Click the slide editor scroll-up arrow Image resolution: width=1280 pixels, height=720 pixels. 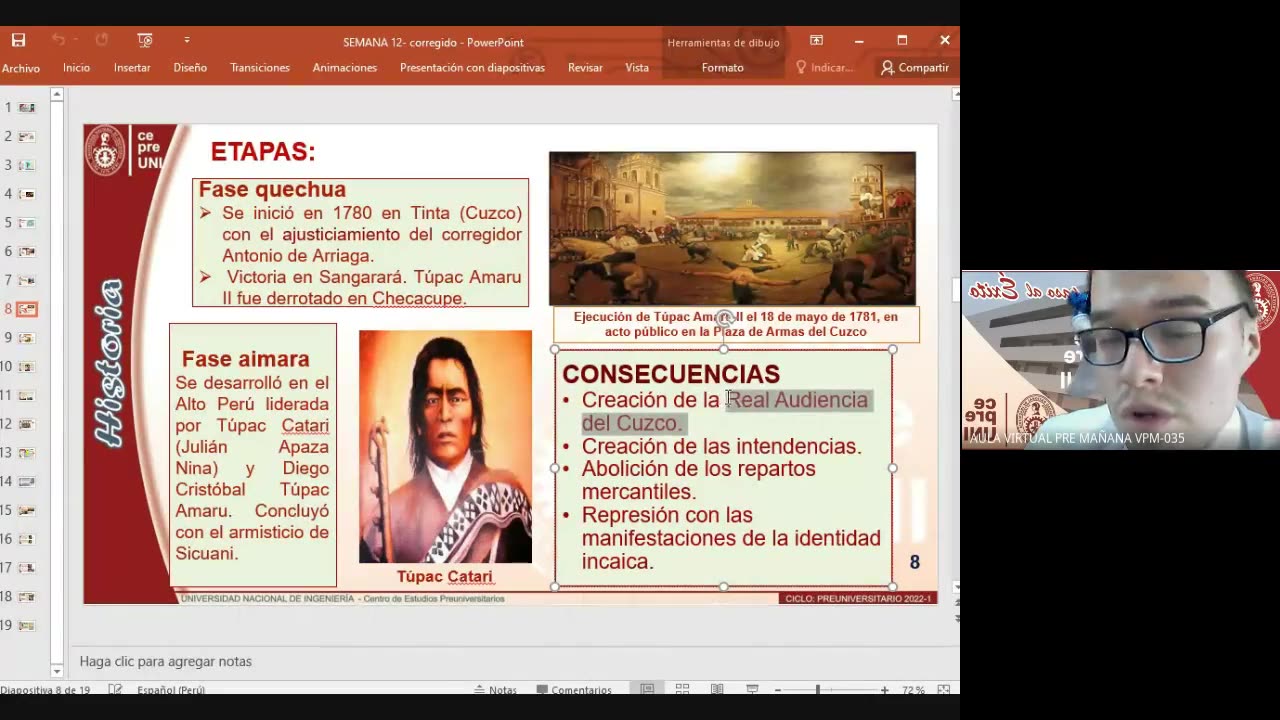point(956,94)
